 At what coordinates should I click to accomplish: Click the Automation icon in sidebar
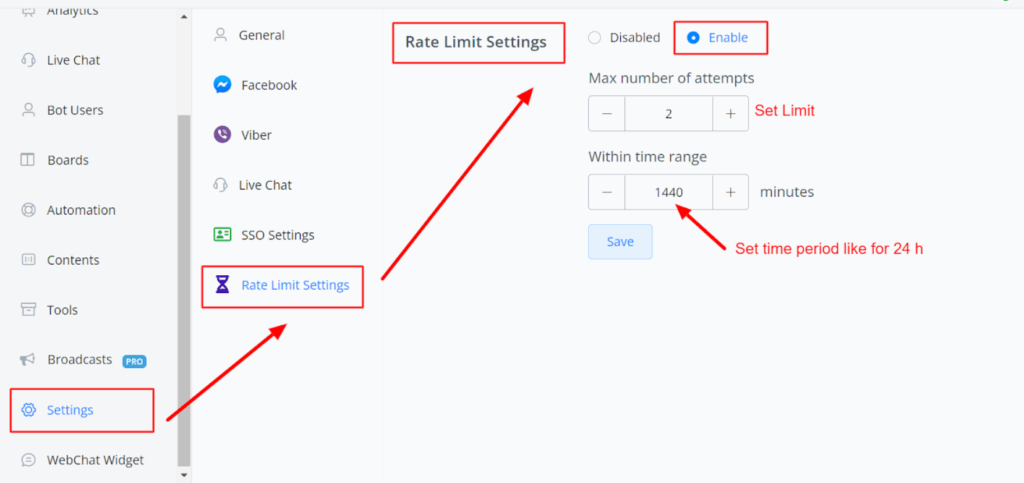(x=29, y=210)
